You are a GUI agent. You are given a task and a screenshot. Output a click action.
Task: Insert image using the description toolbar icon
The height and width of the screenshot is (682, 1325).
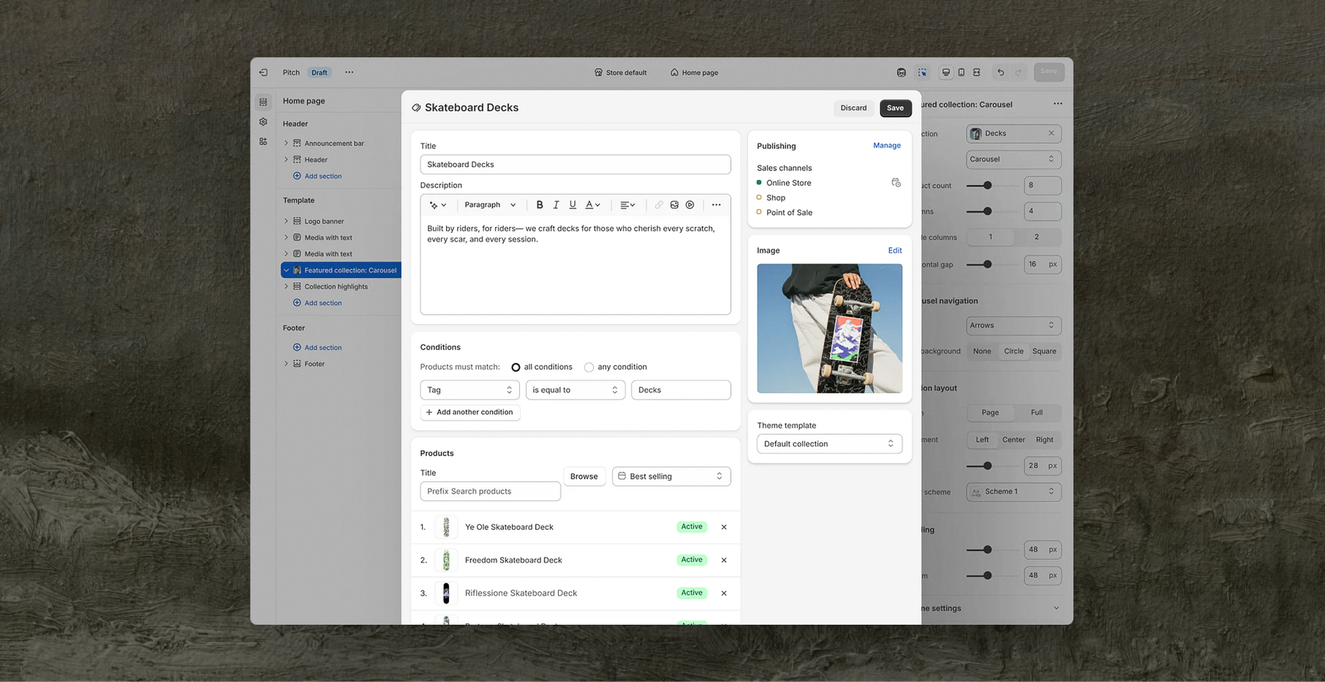(674, 205)
